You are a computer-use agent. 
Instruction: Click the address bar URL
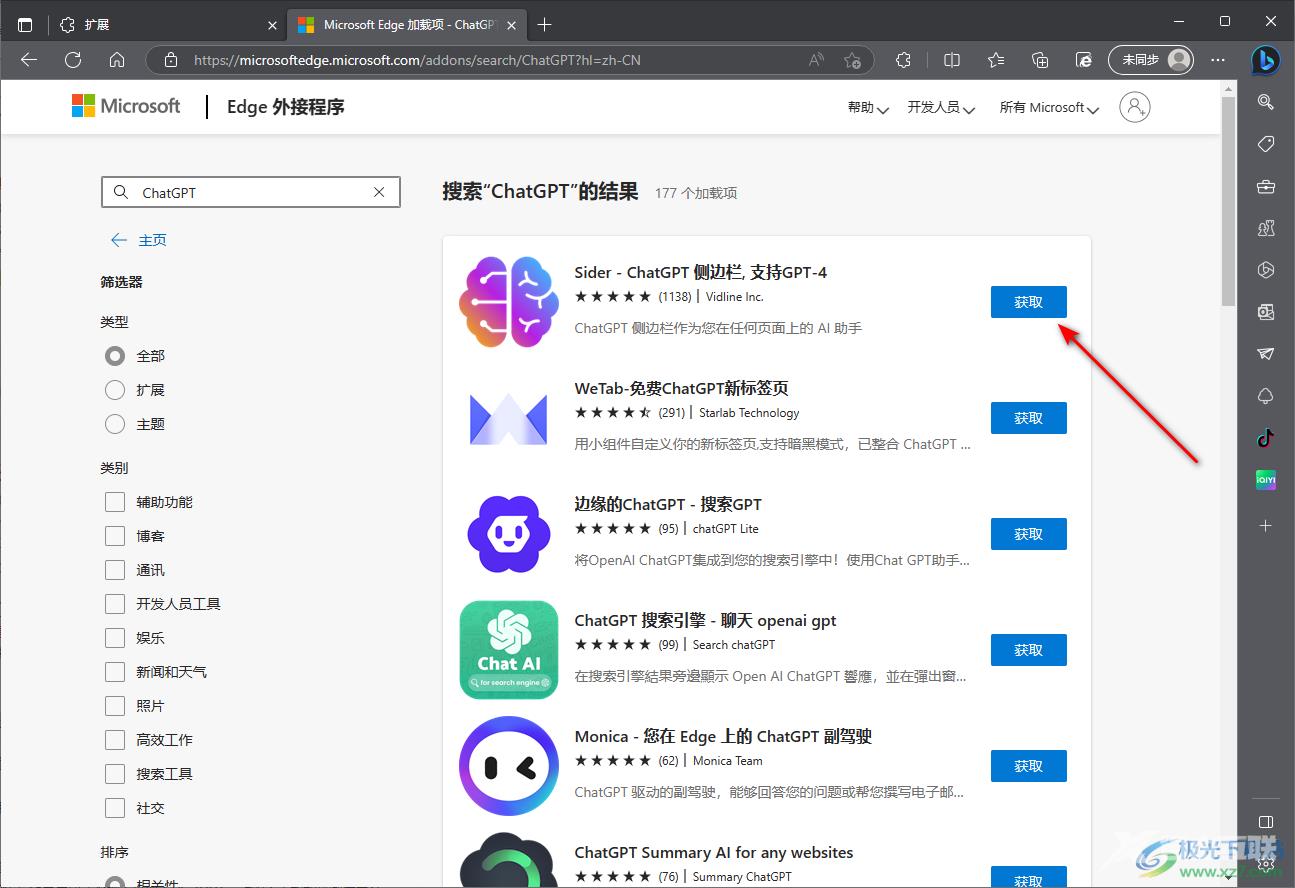417,60
